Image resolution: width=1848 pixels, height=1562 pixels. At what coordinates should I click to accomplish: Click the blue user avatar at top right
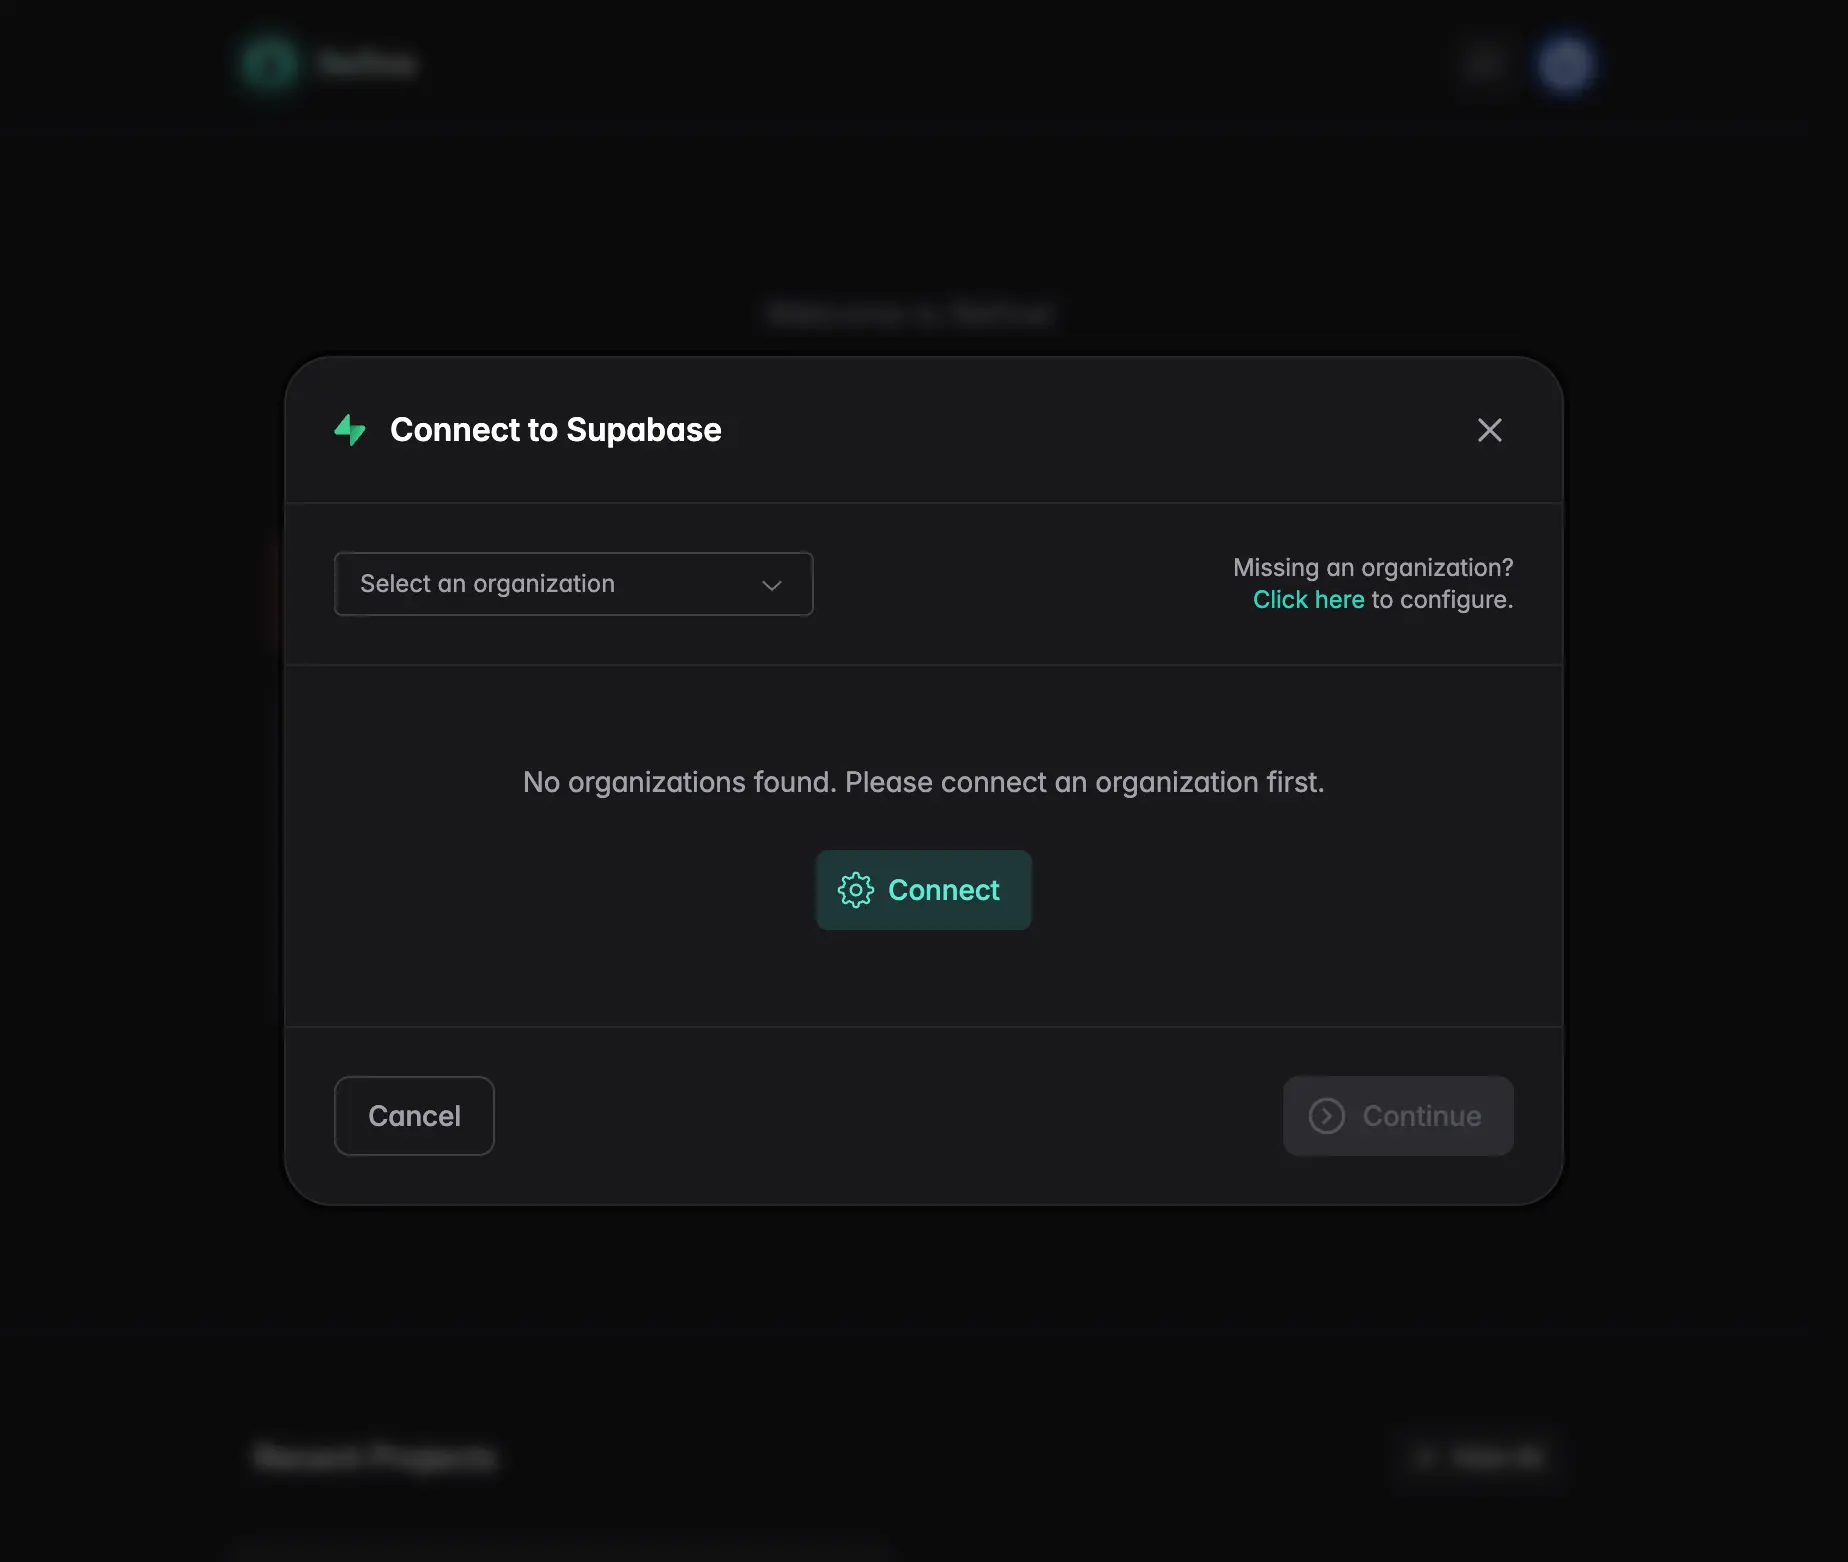coord(1565,62)
